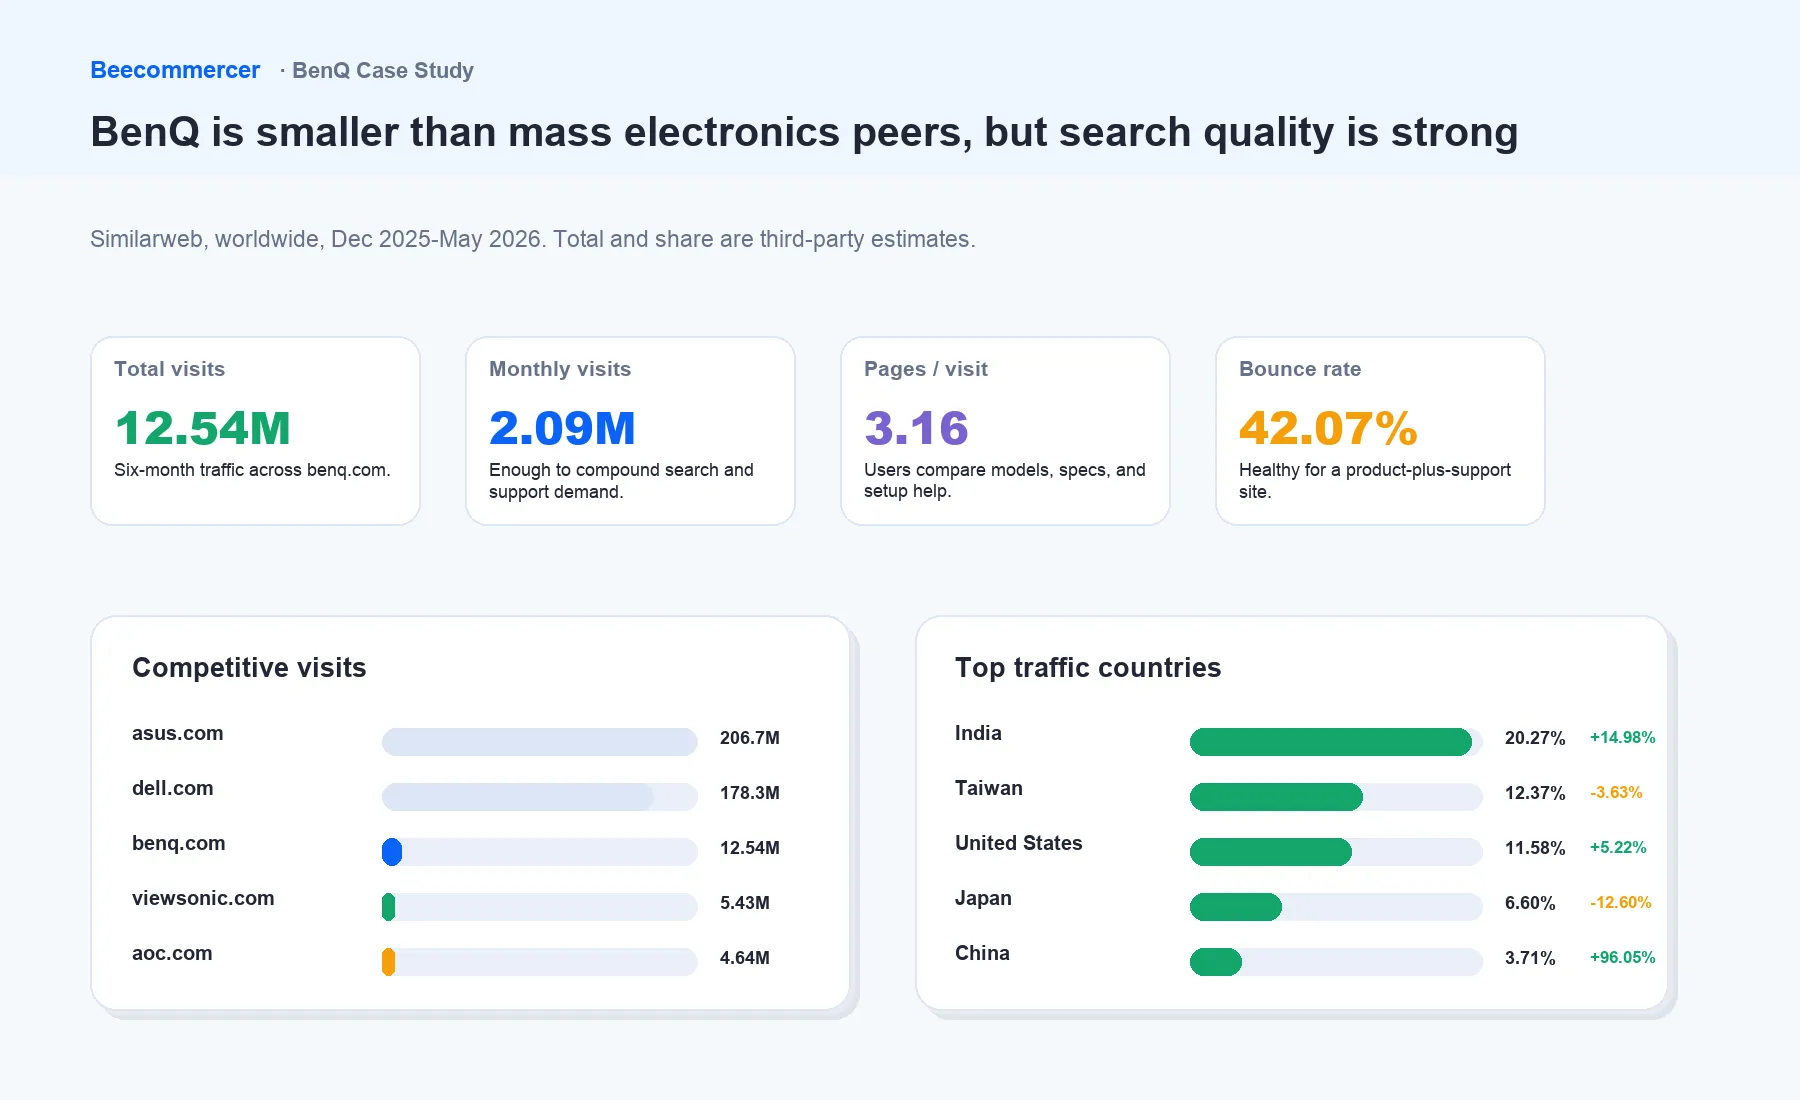Screen dimensions: 1800x1100
Task: Select the BenQ Case Study label
Action: pyautogui.click(x=383, y=70)
